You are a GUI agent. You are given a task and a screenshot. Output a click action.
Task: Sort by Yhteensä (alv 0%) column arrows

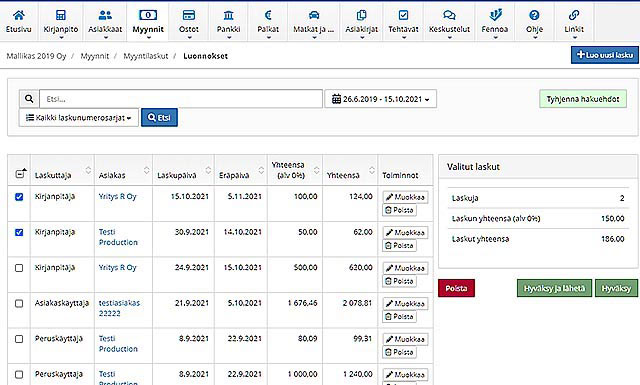click(316, 170)
